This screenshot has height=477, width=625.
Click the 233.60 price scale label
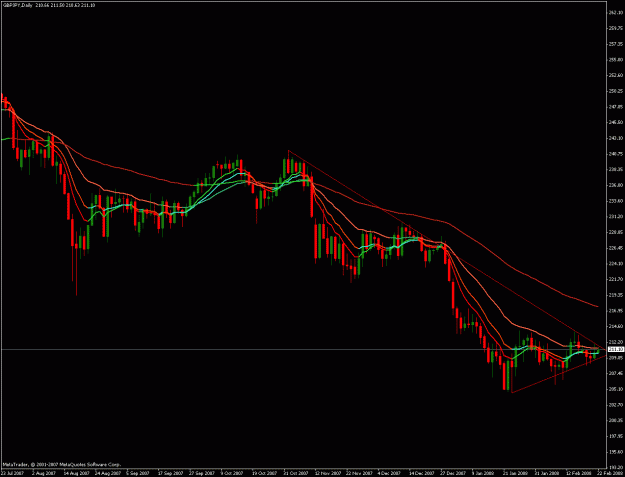click(616, 201)
